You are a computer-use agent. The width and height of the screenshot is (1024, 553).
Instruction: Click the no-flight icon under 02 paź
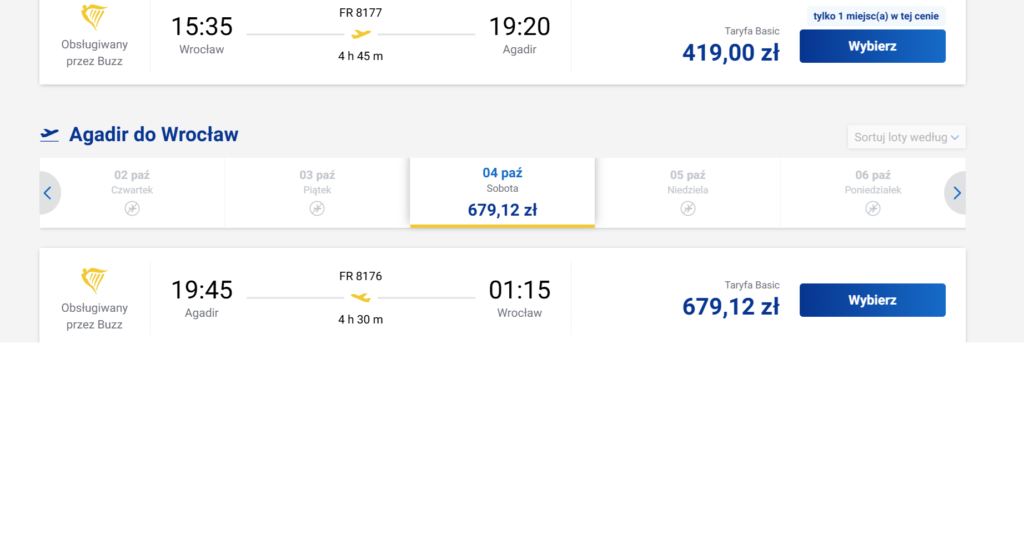132,208
